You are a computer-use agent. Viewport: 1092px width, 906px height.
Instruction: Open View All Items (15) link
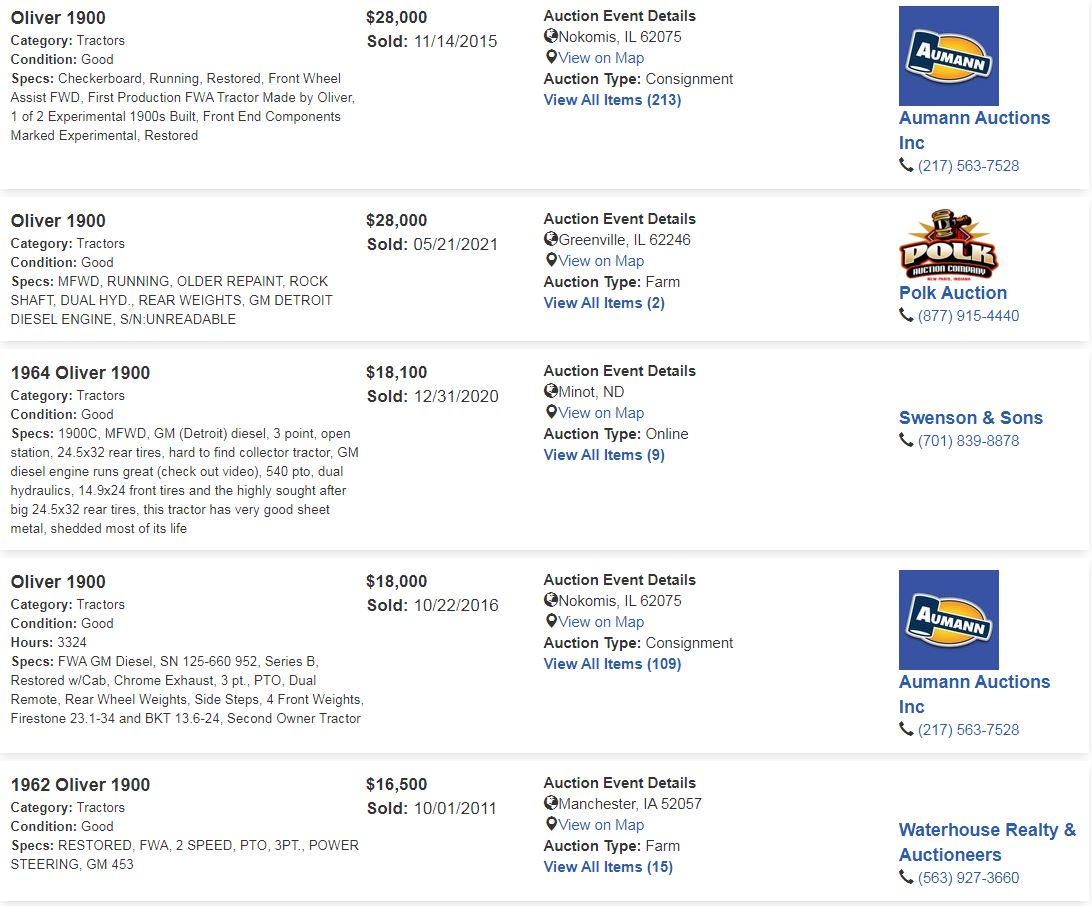tap(608, 867)
